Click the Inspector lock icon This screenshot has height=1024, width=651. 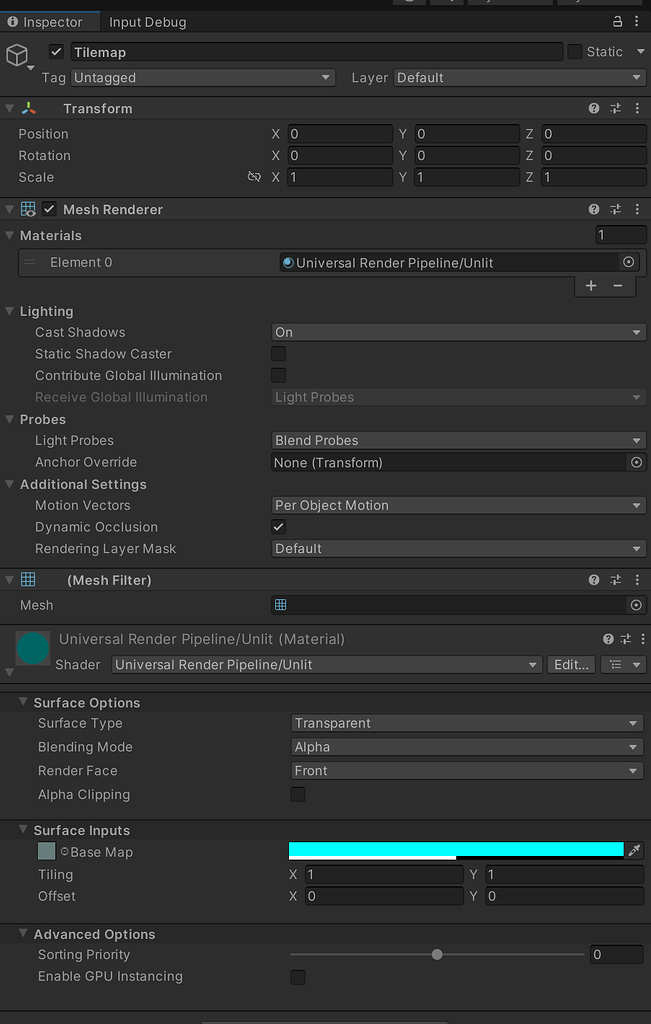coord(617,21)
